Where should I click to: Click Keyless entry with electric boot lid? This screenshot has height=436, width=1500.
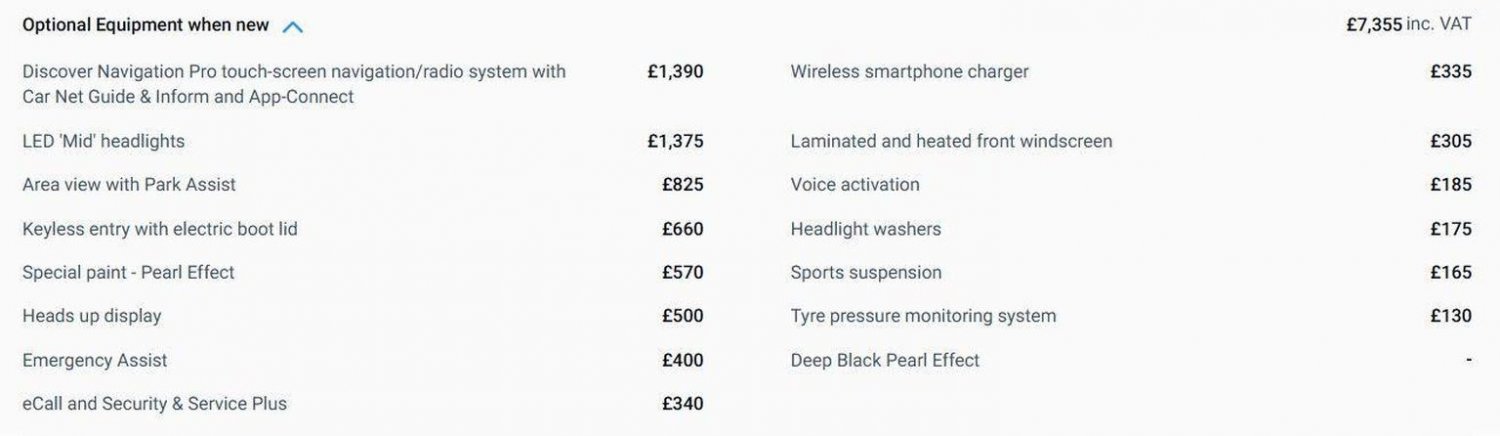(x=160, y=229)
